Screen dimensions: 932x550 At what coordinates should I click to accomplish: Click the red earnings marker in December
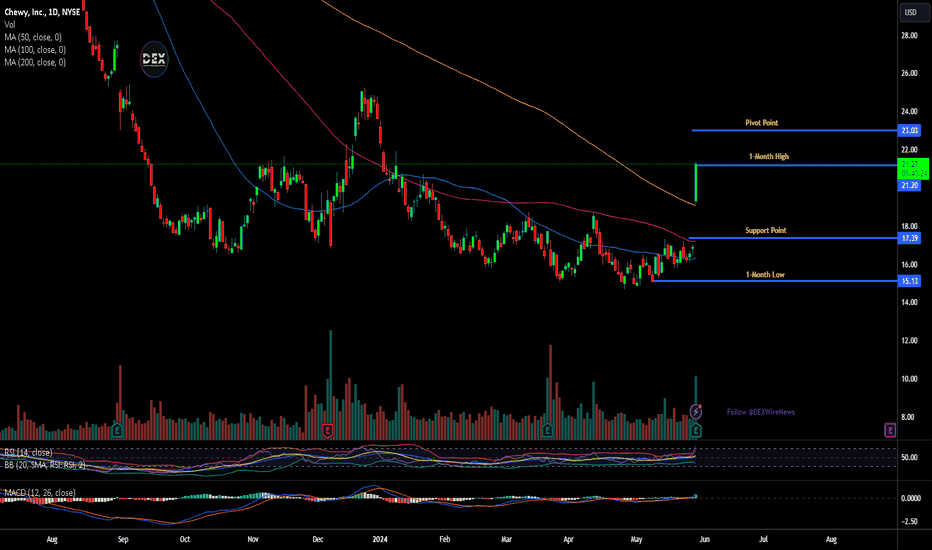coord(327,430)
